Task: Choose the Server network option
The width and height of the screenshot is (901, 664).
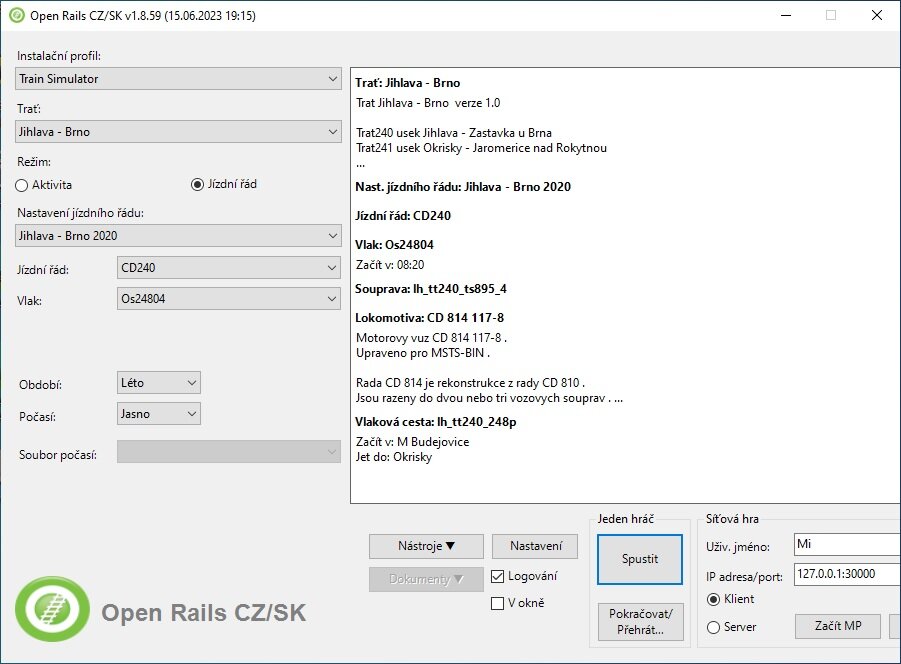Action: [x=714, y=627]
